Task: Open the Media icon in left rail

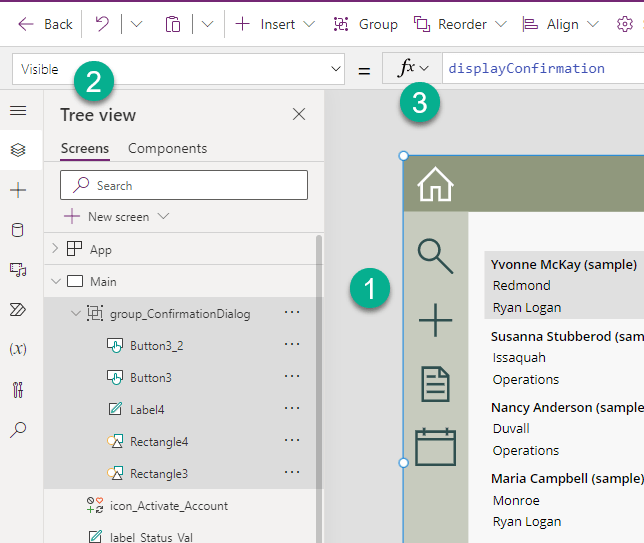Action: coord(18,270)
